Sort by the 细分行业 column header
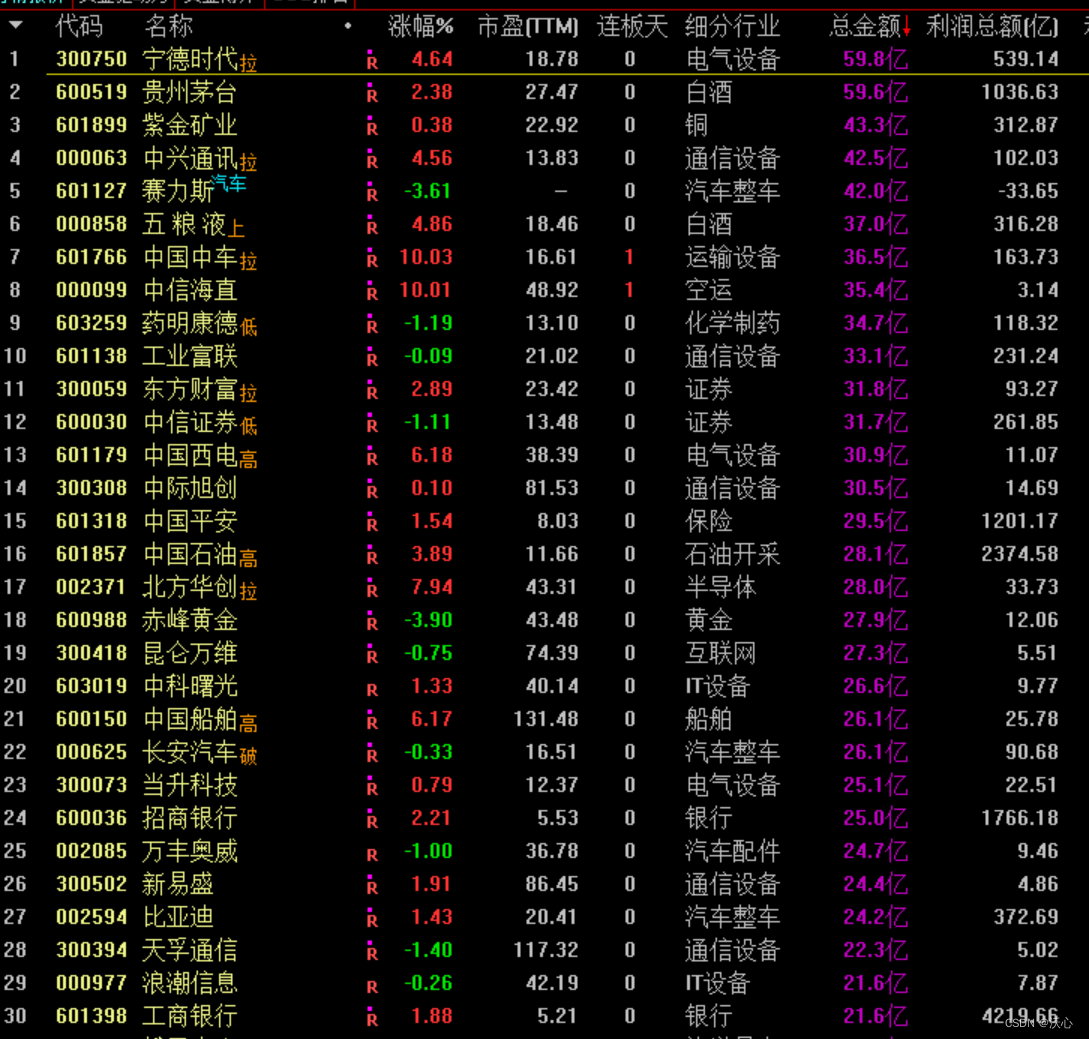Image resolution: width=1089 pixels, height=1039 pixels. (x=732, y=26)
